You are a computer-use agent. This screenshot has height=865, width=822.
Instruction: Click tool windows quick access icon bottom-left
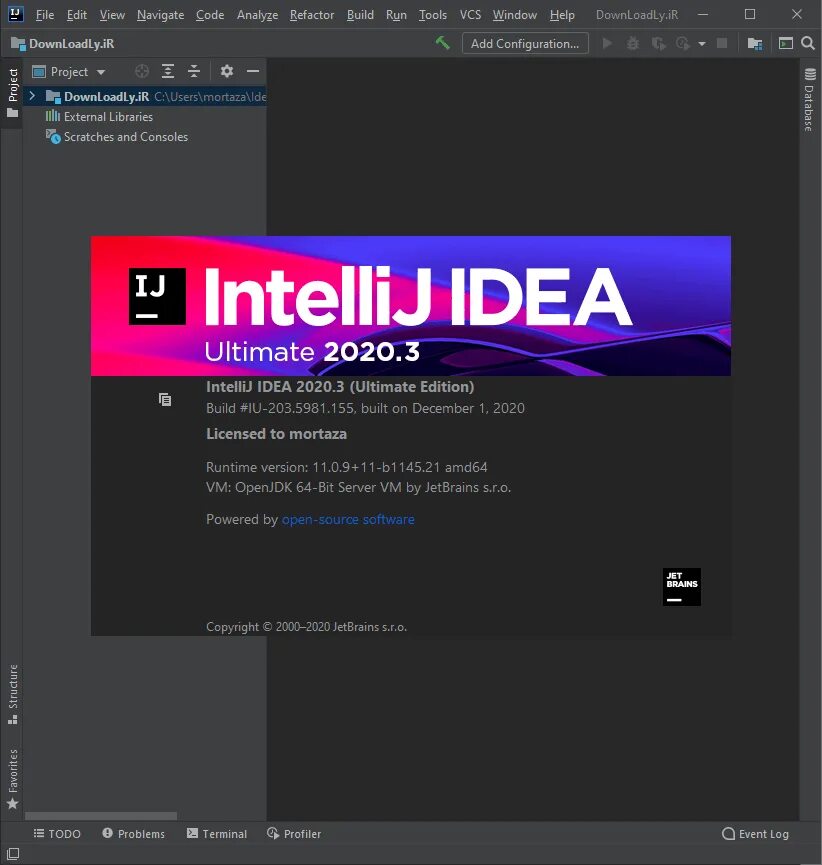(13, 853)
